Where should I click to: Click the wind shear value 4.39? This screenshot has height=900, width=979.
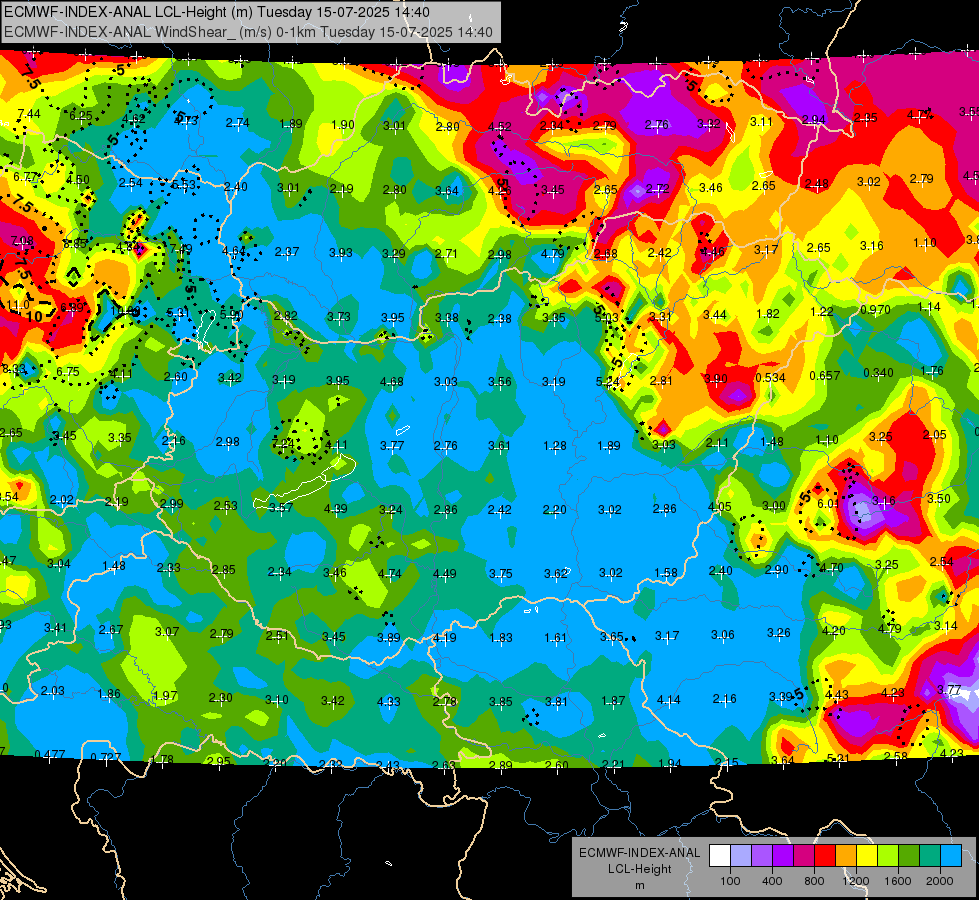pos(335,509)
